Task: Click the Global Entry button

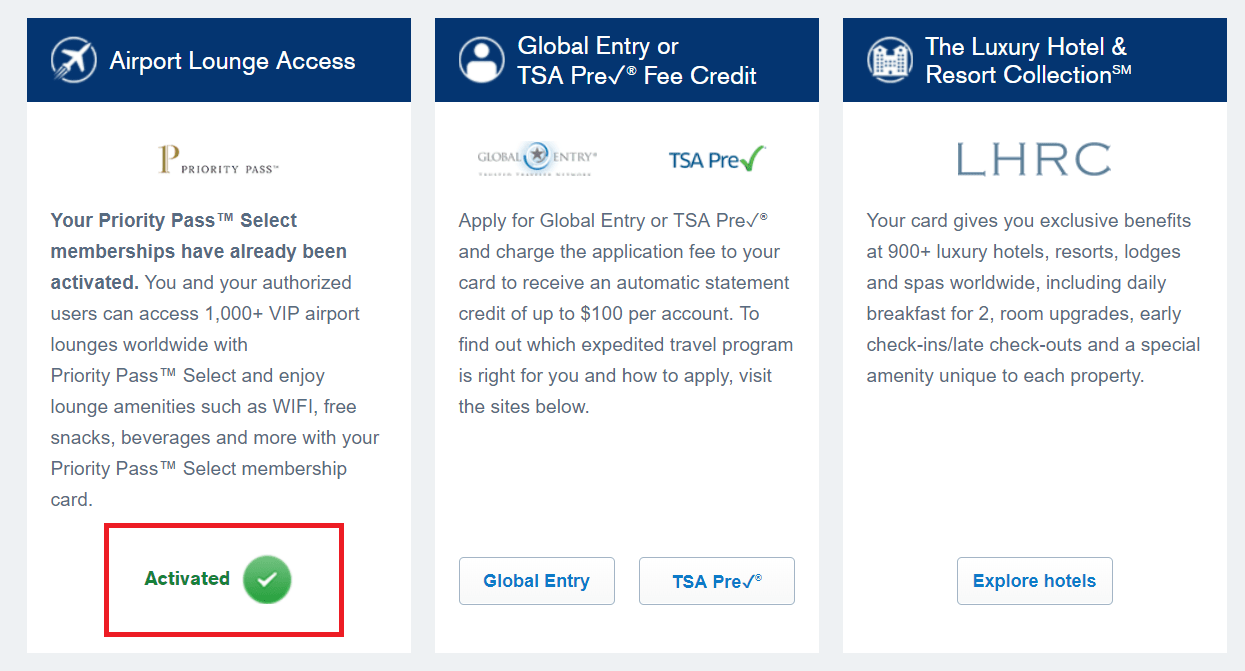Action: tap(536, 580)
